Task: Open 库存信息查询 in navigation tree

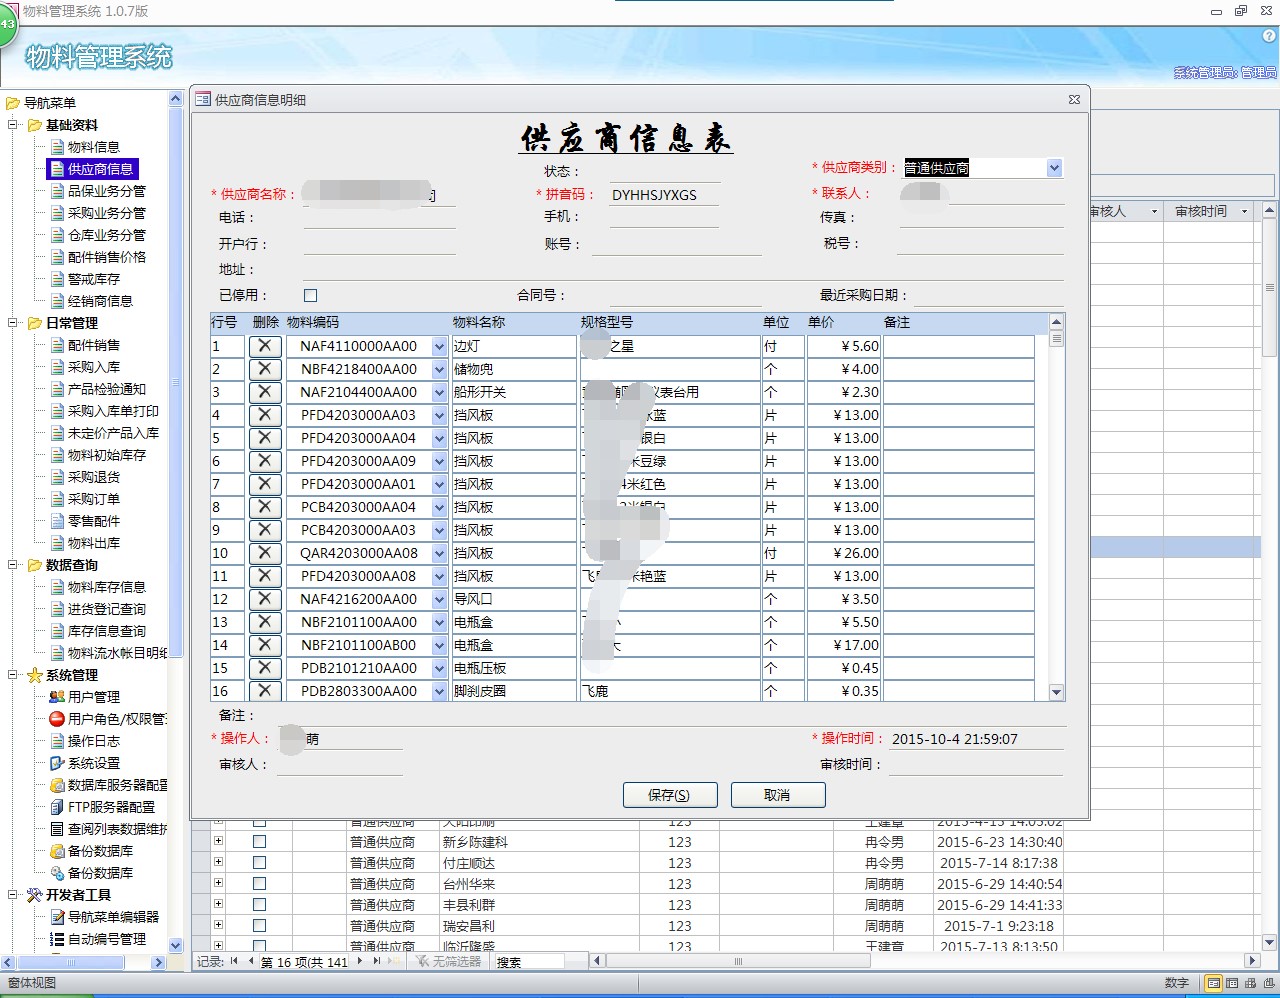Action: click(x=107, y=631)
